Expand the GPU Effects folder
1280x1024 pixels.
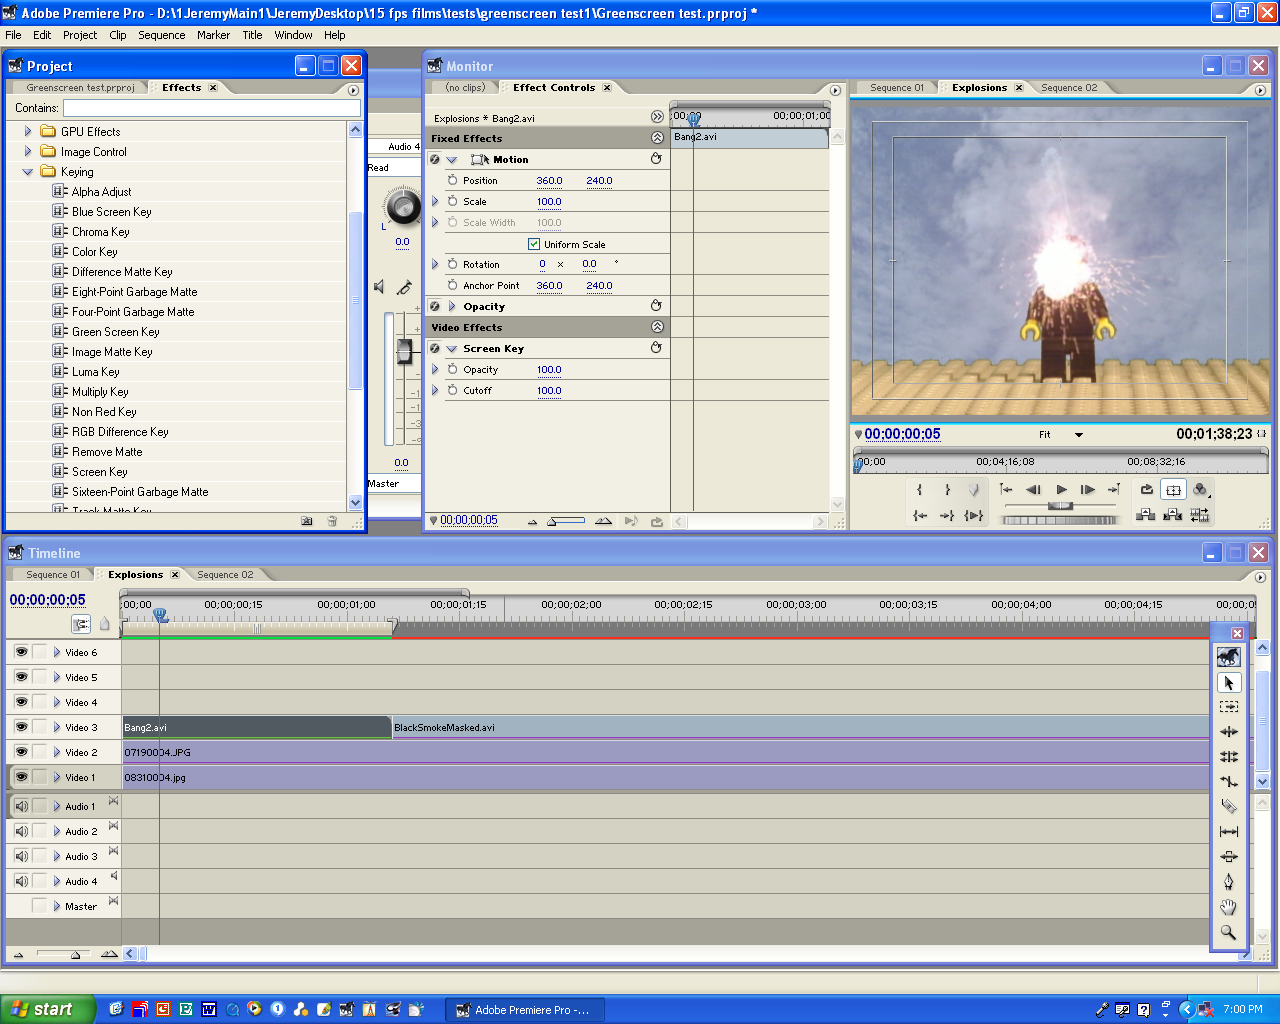(28, 131)
